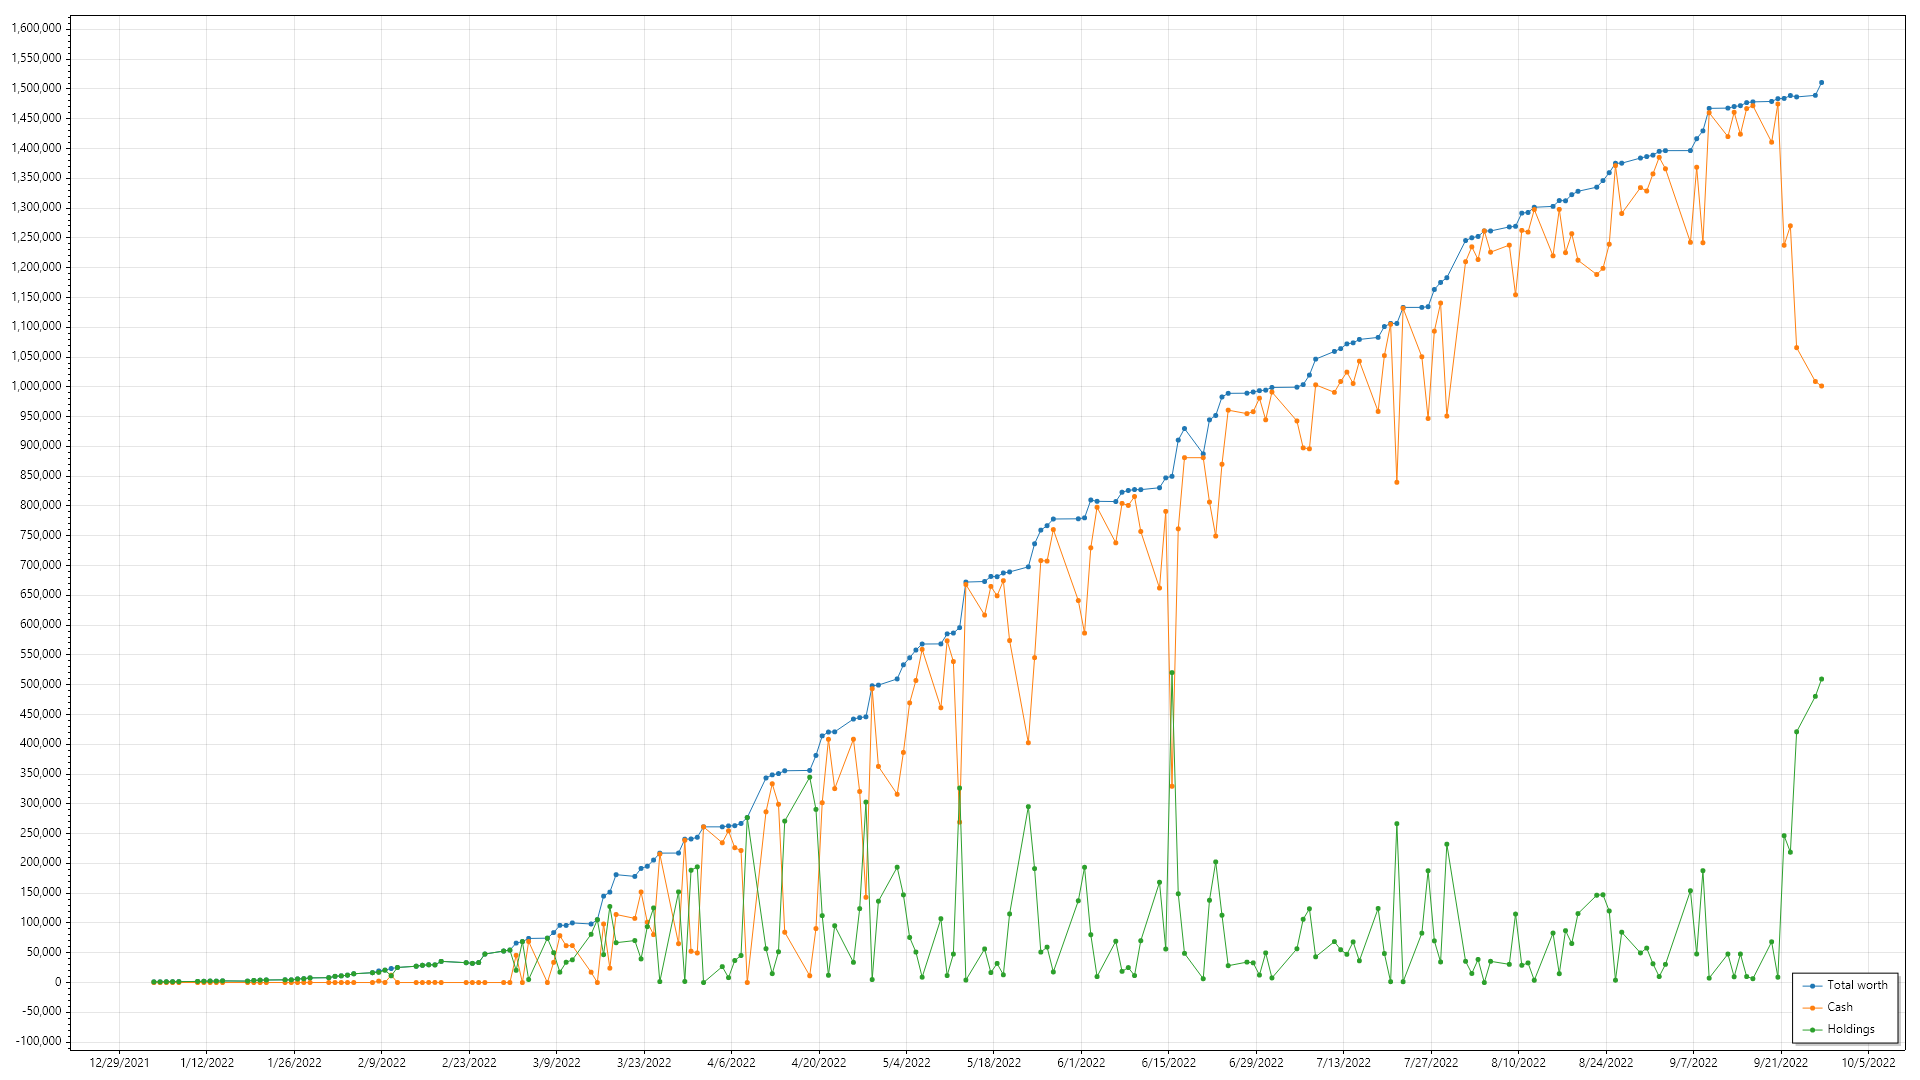Click the 1,600,000 y-axis label
1920x1080 pixels.
36,28
